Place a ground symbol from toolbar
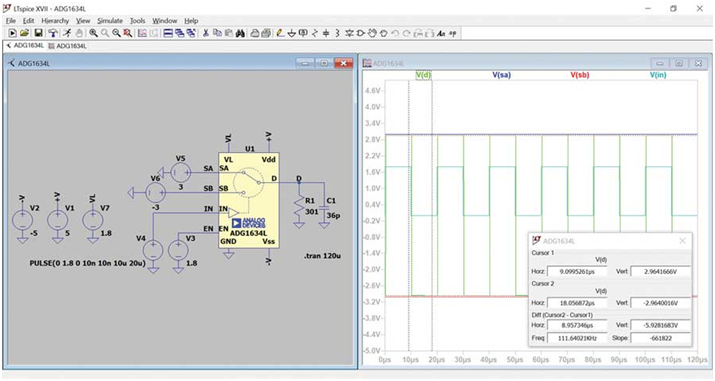Screen dimensions: 715x381 [x=292, y=33]
